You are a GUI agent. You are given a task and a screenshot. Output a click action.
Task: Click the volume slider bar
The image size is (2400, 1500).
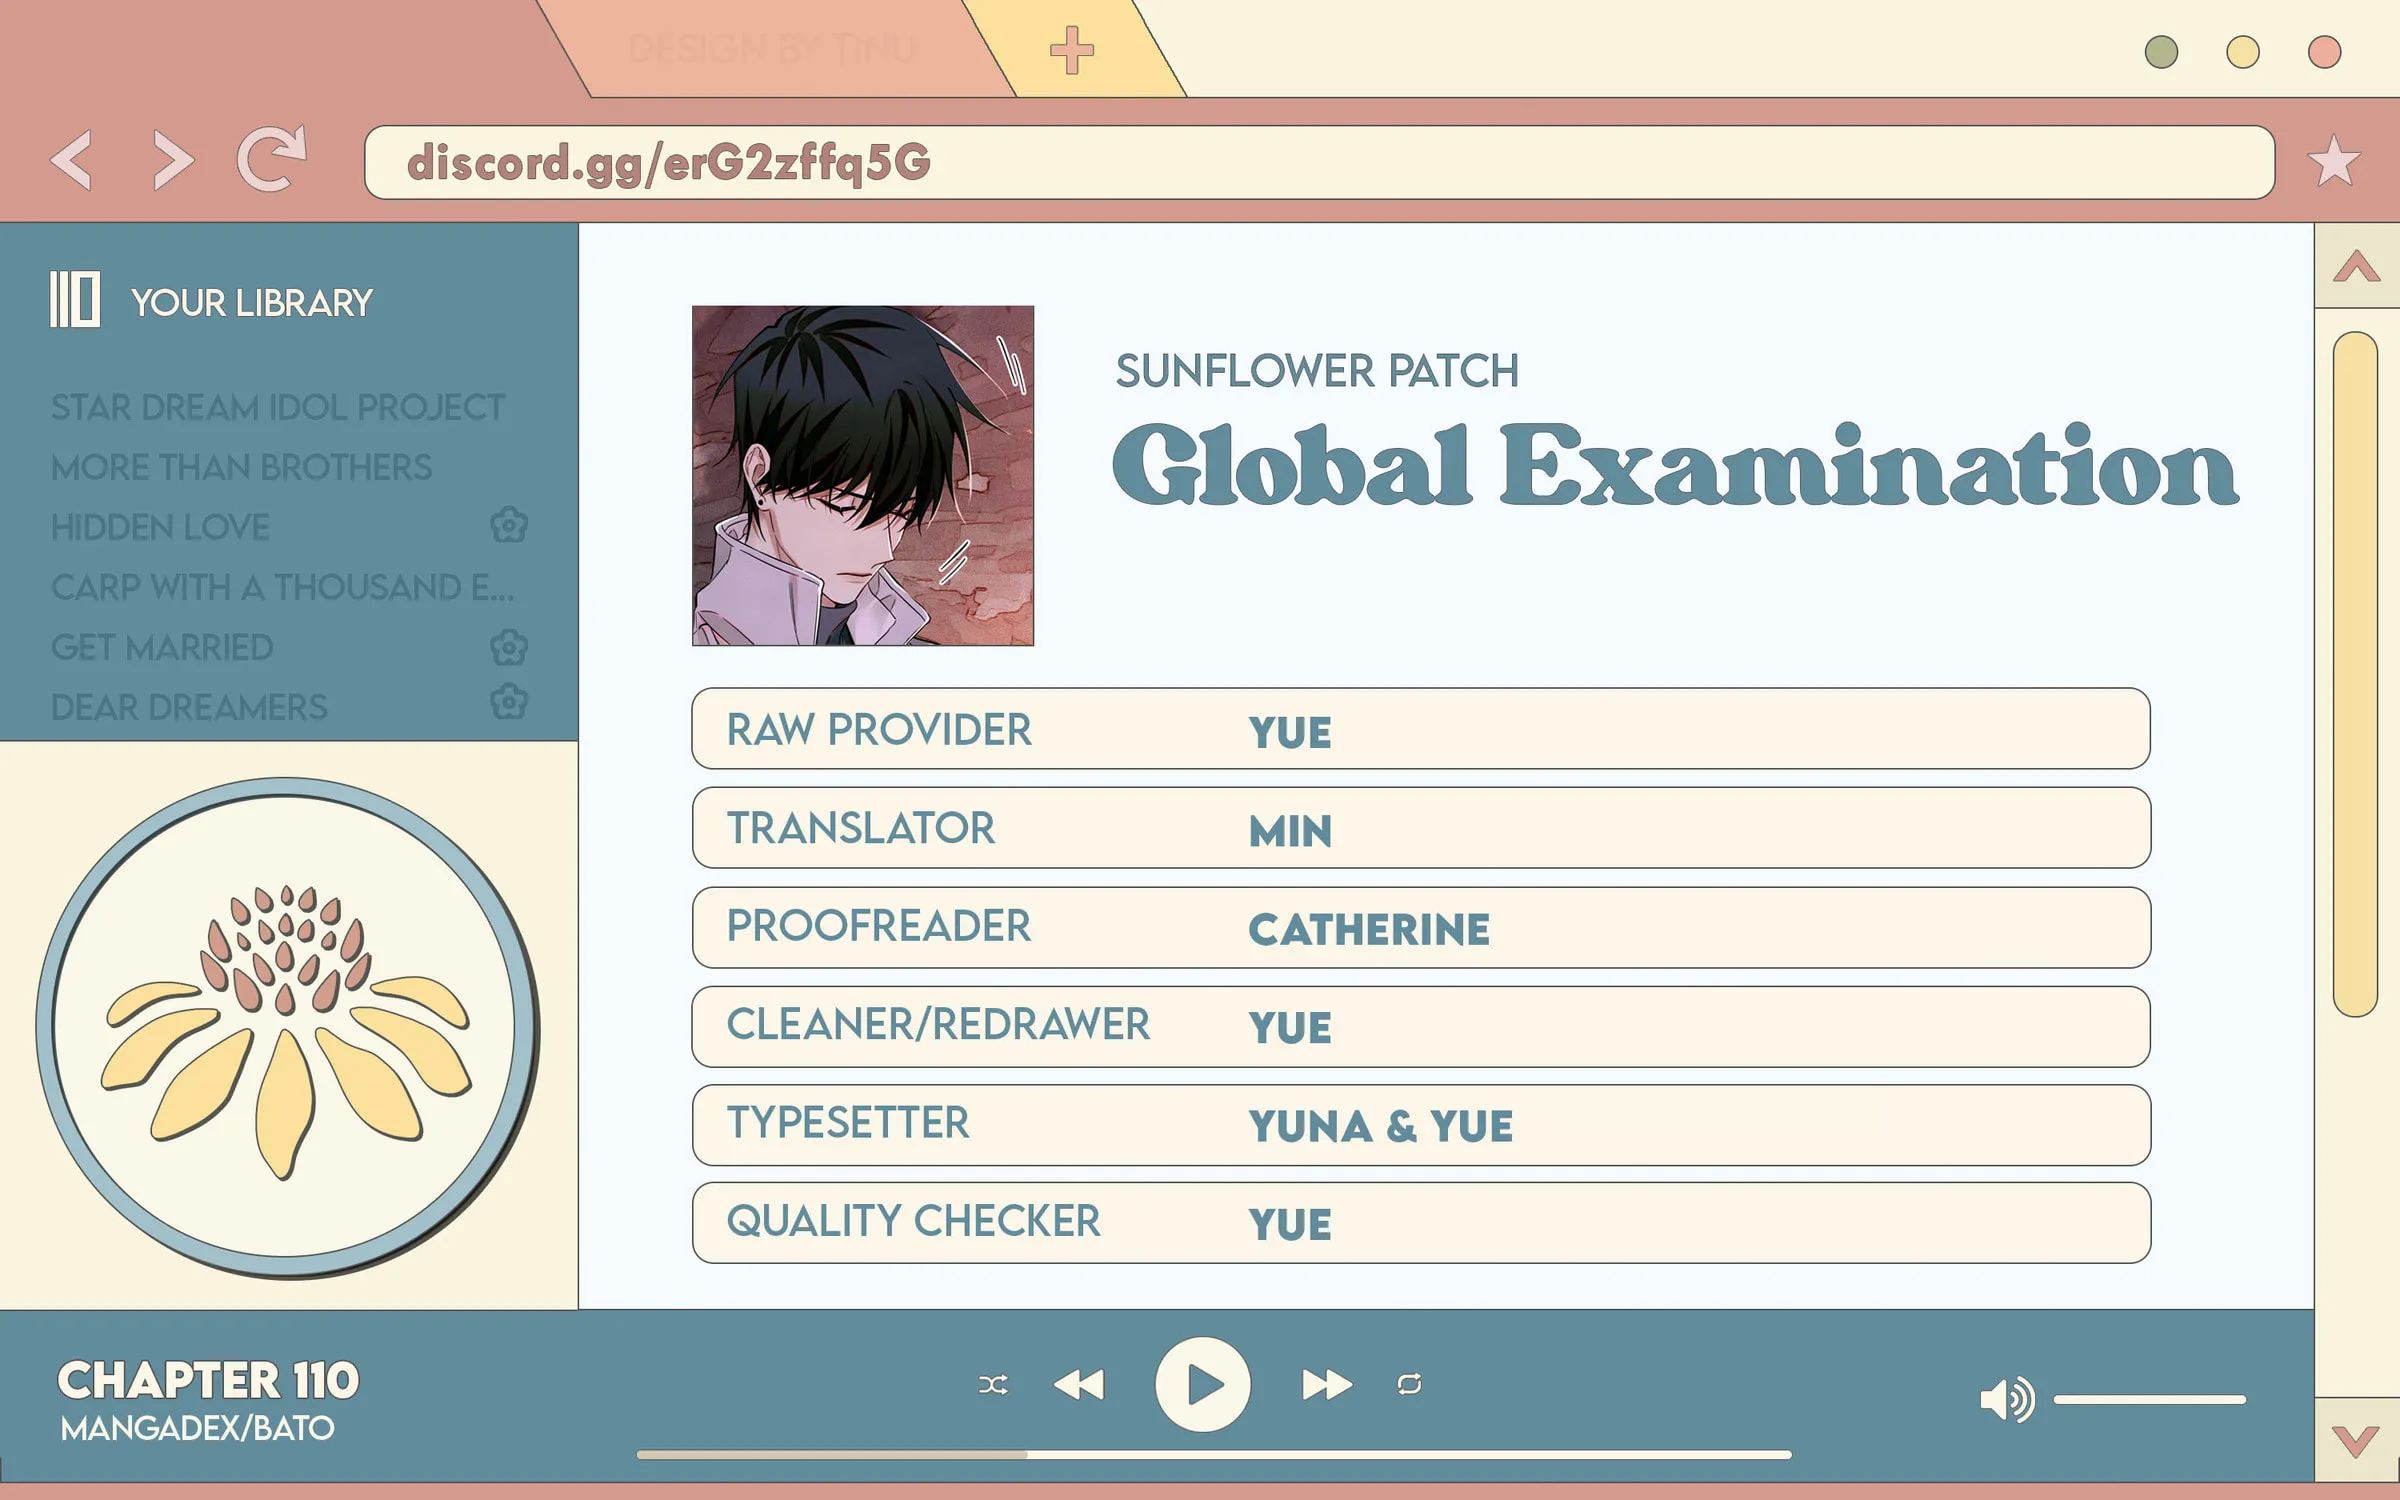tap(2150, 1400)
